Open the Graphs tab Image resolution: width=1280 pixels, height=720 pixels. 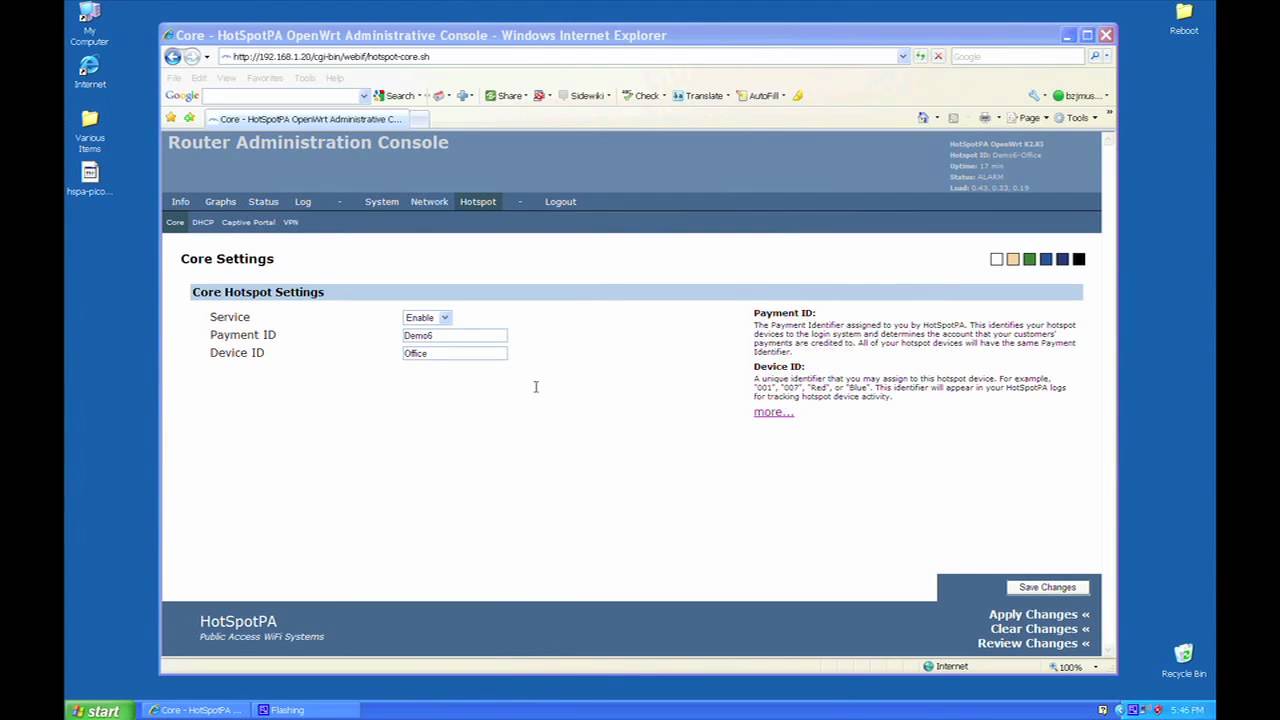[221, 202]
